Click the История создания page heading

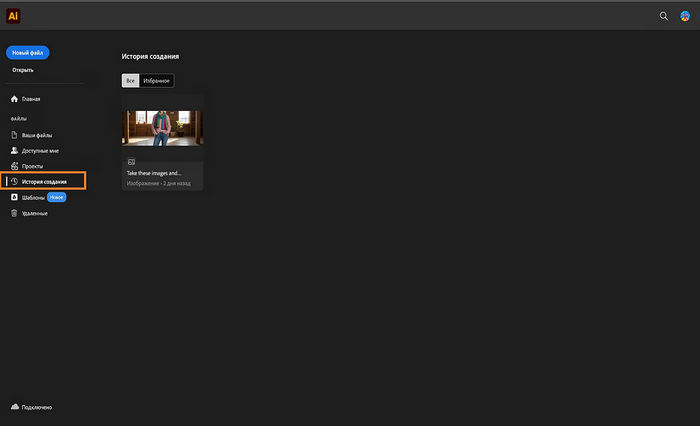tap(150, 57)
